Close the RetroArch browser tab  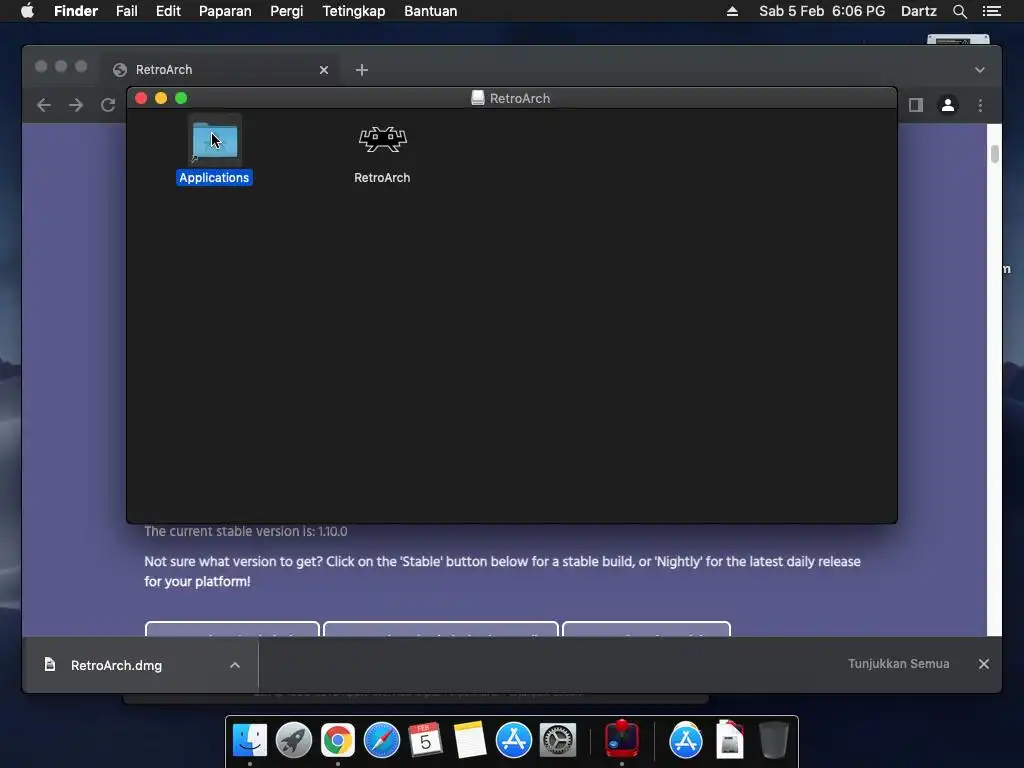[x=324, y=70]
